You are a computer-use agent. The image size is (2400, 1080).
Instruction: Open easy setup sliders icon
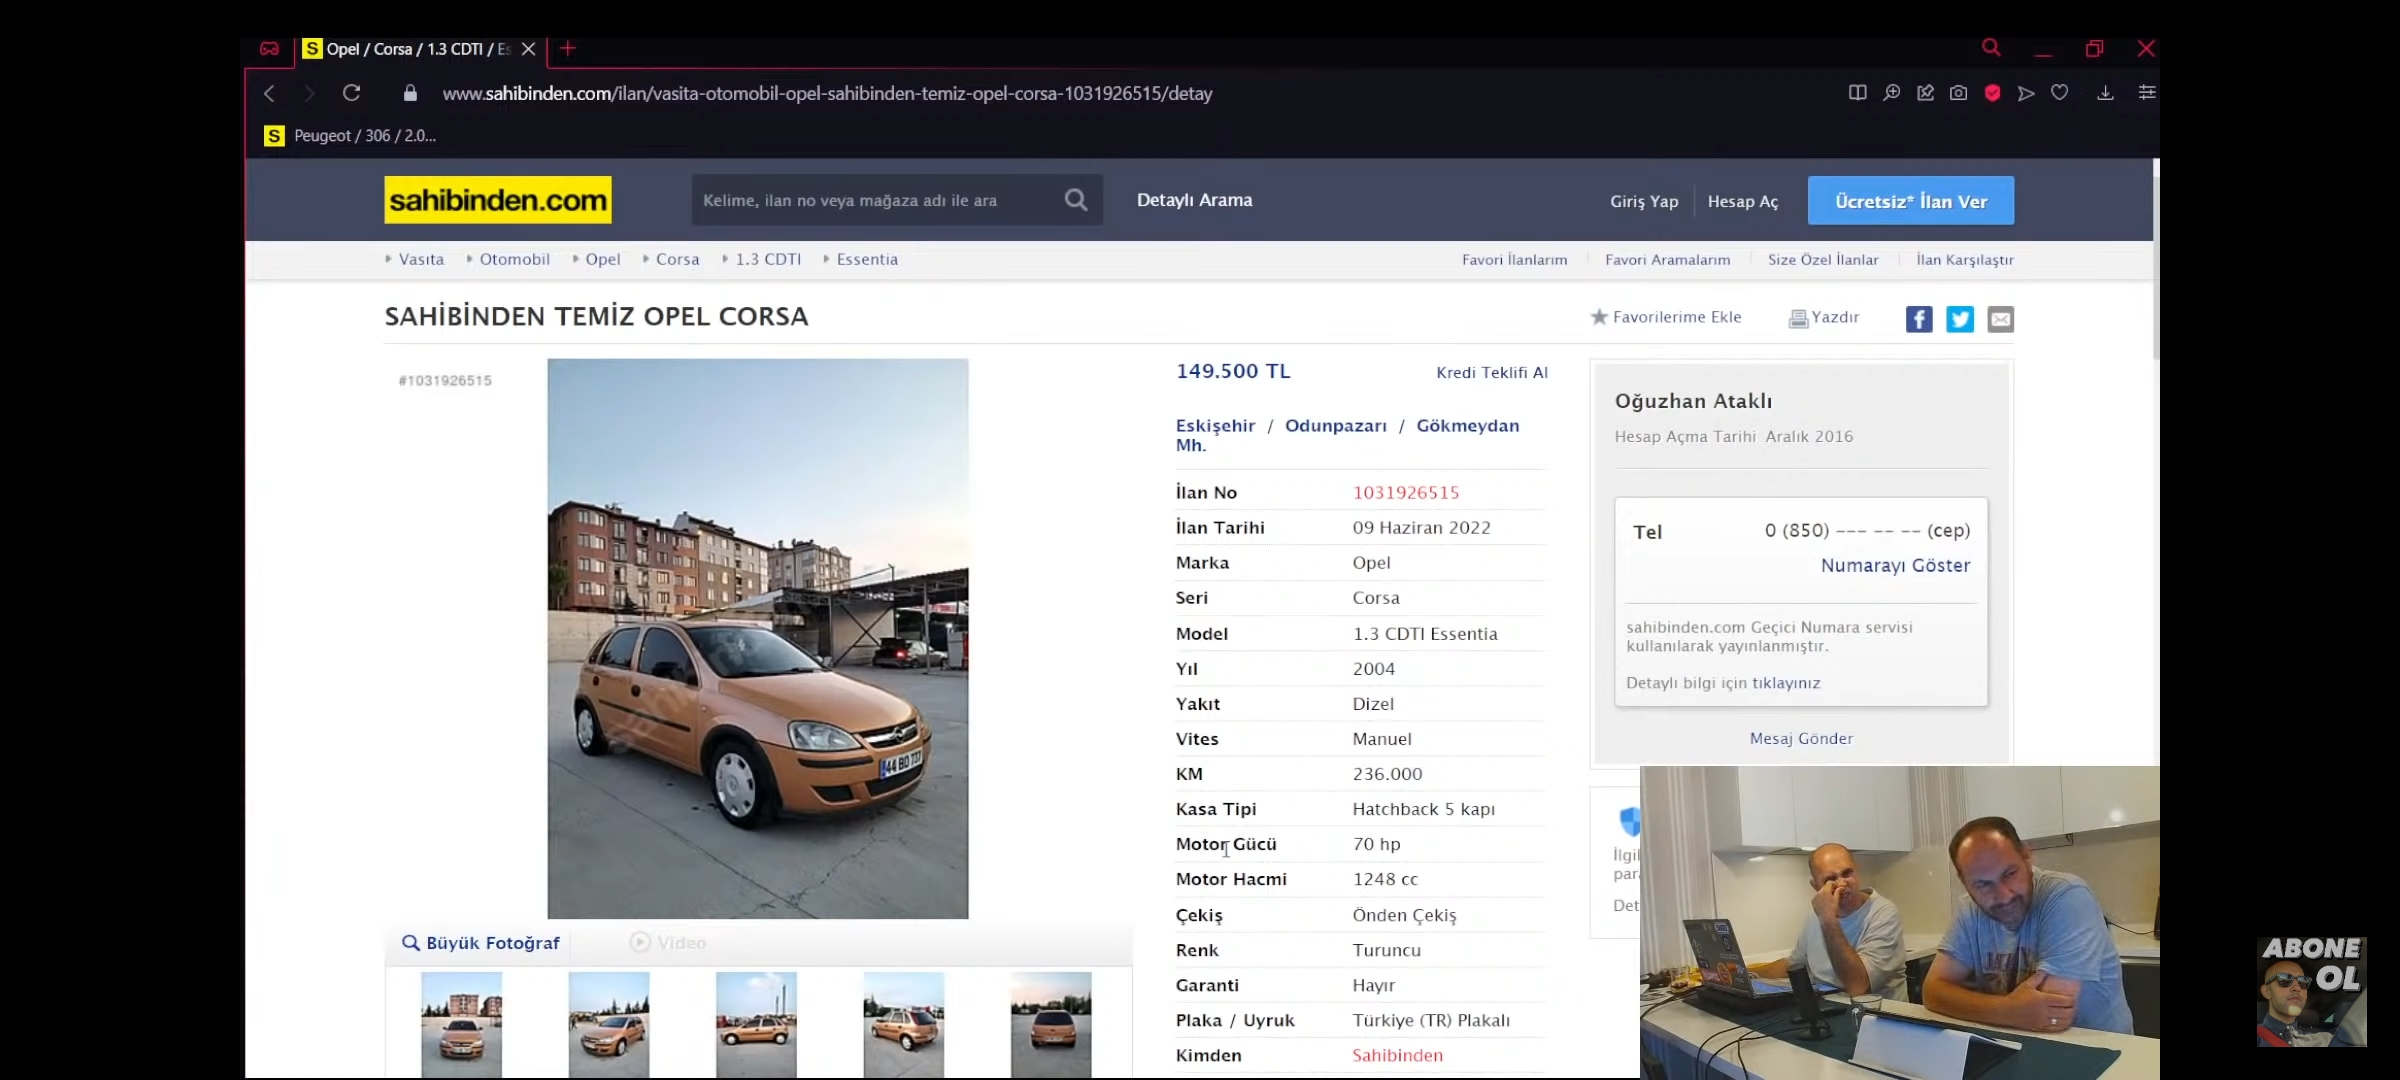click(2146, 93)
